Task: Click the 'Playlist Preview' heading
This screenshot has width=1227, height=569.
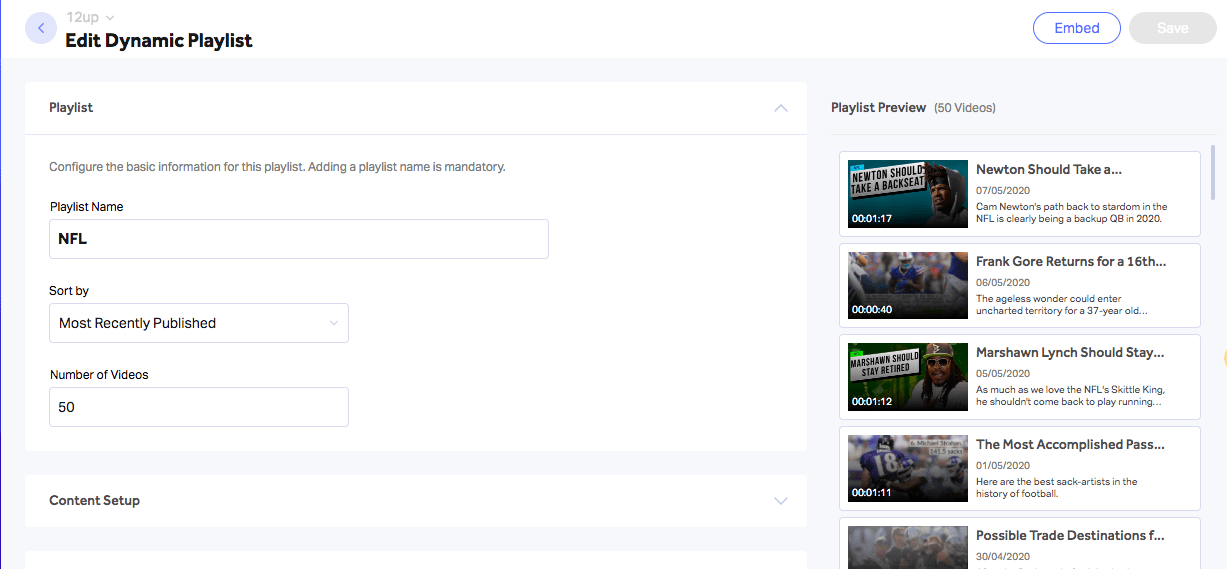Action: (x=879, y=107)
